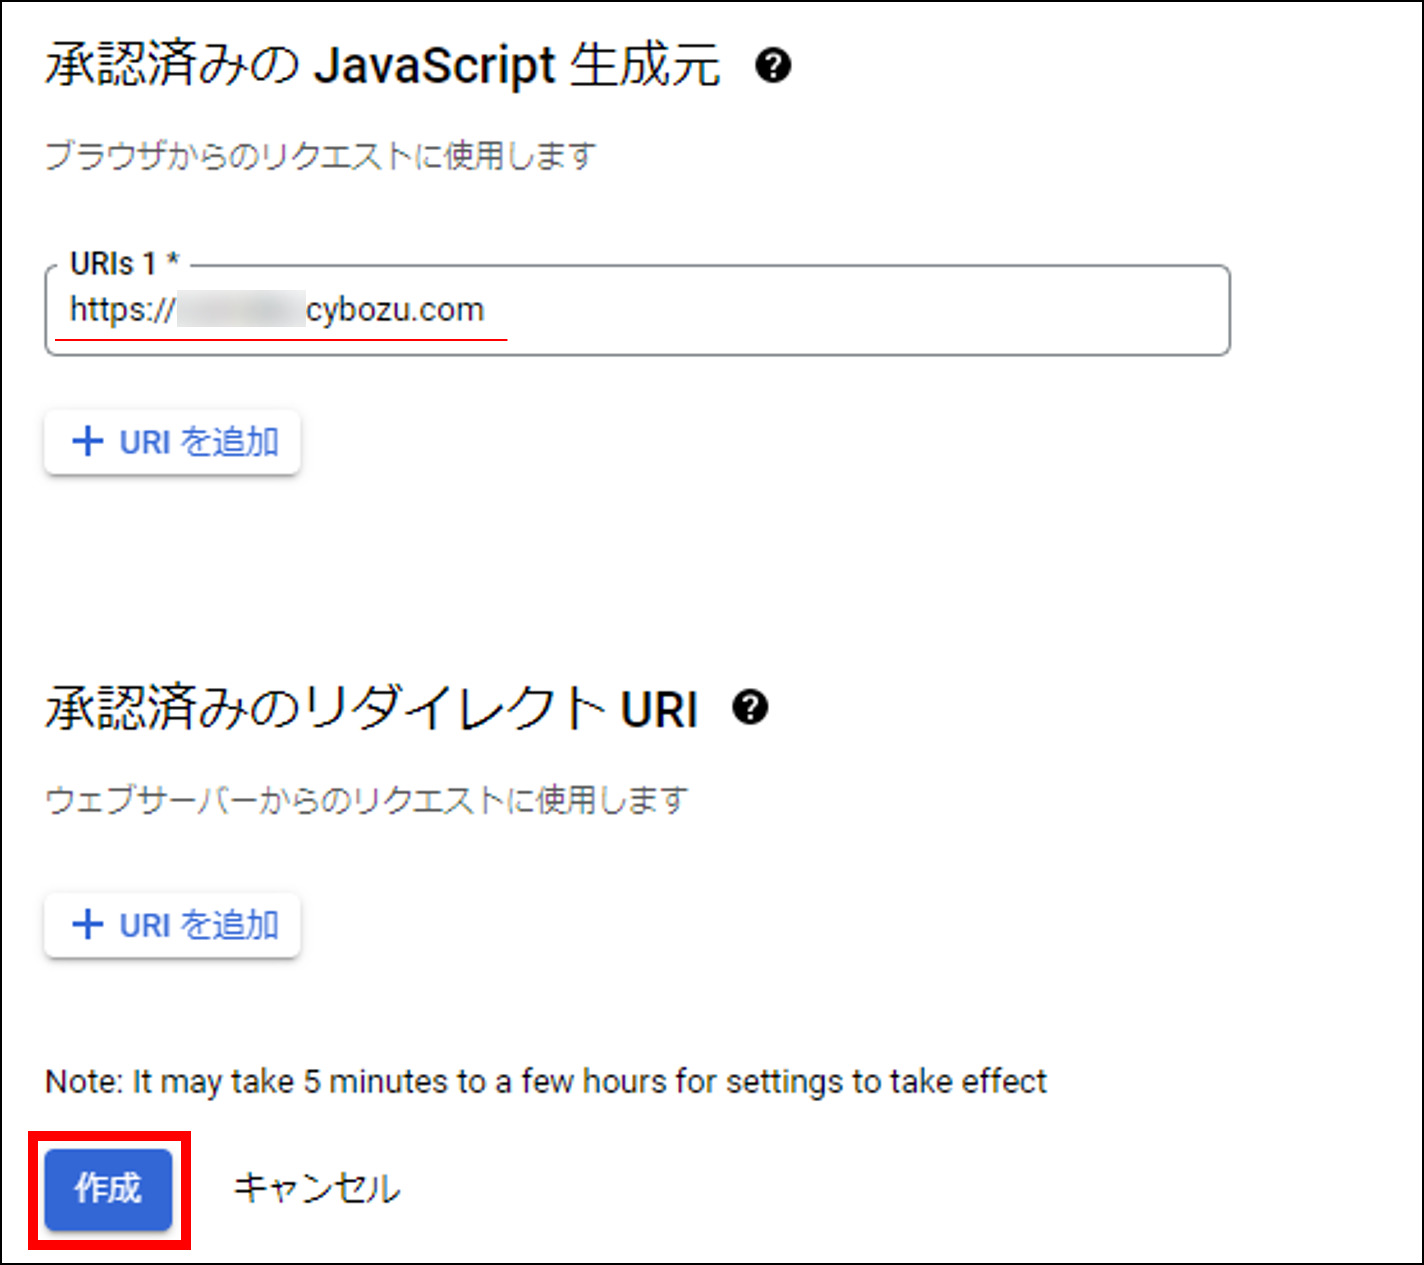1424x1265 pixels.
Task: Add URI under JavaScript 生成元 section
Action: click(172, 441)
